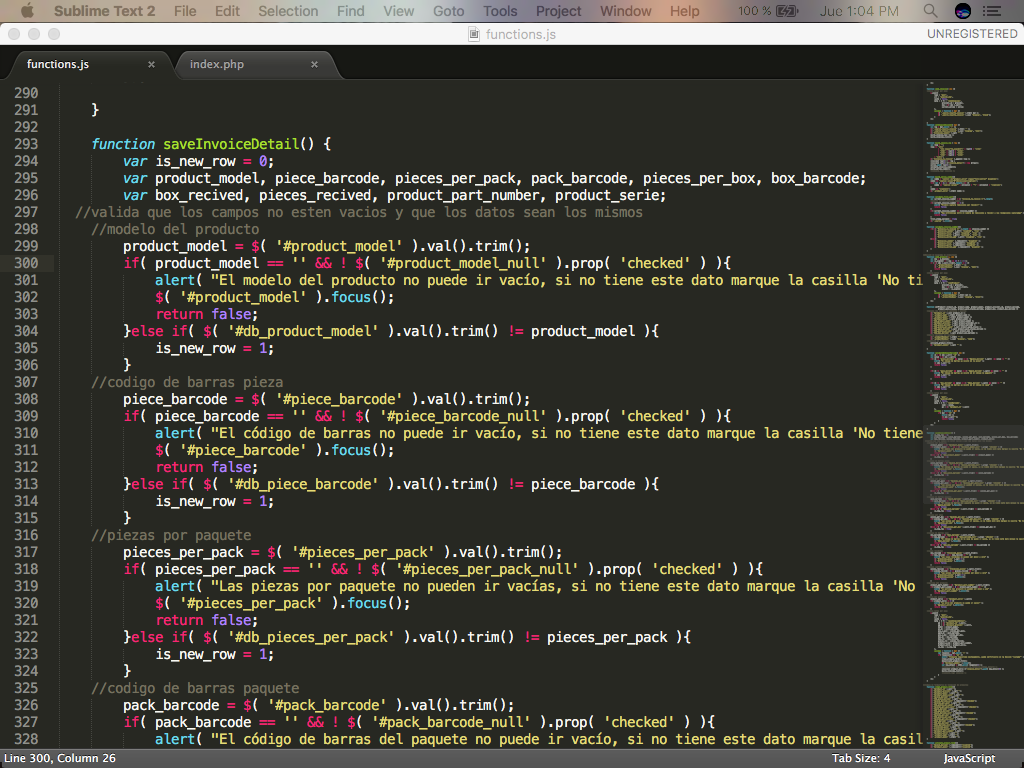Click the functions.js document icon in title bar
The height and width of the screenshot is (768, 1024).
(x=474, y=34)
